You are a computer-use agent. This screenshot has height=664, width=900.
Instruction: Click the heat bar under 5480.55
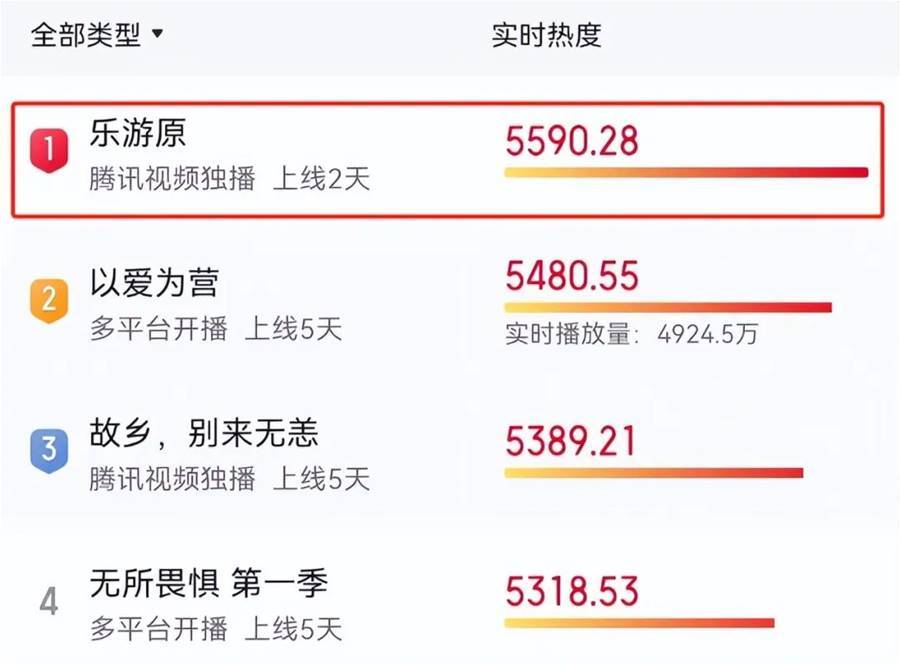coord(668,307)
